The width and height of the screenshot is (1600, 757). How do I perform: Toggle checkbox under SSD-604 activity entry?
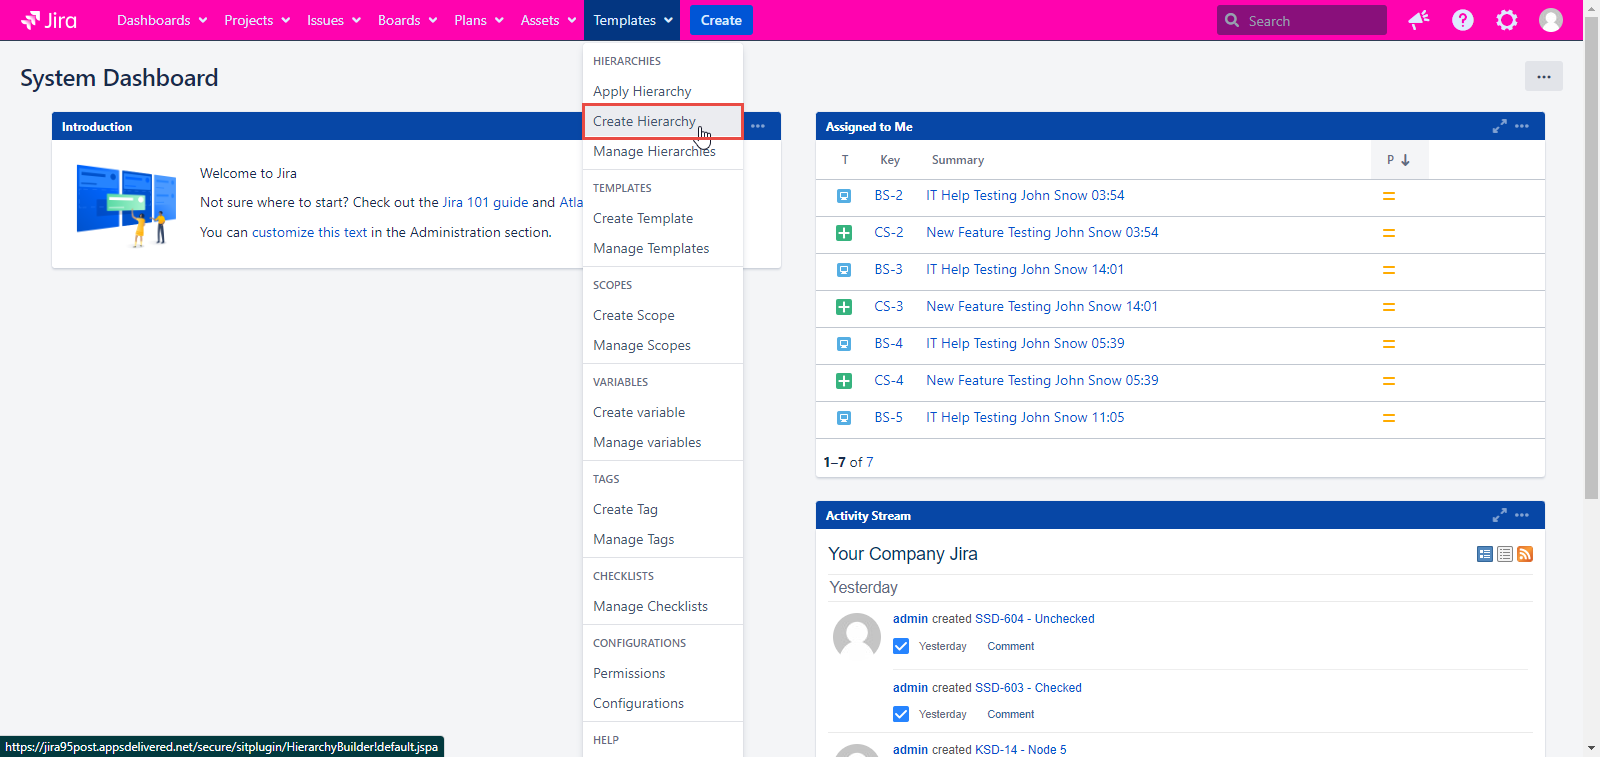click(901, 646)
